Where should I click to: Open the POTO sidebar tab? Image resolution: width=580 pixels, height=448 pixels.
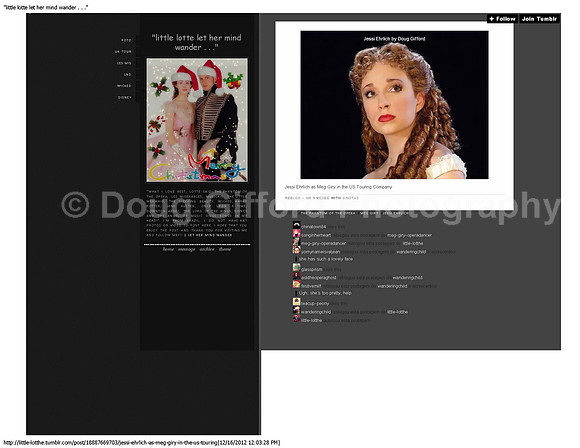126,40
